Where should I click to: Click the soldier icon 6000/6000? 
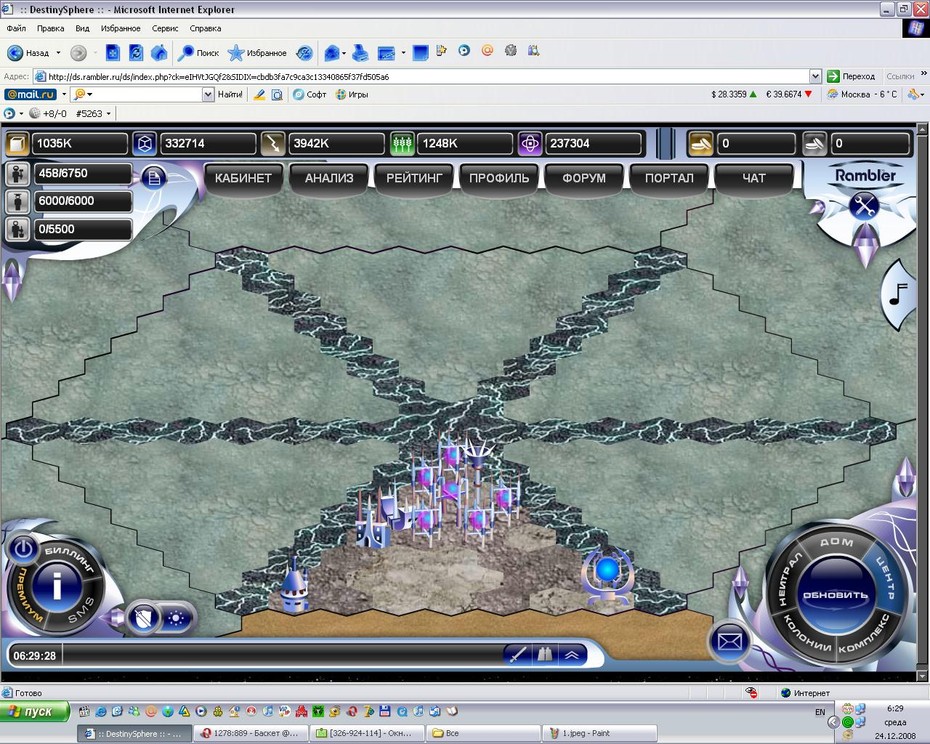(x=18, y=201)
